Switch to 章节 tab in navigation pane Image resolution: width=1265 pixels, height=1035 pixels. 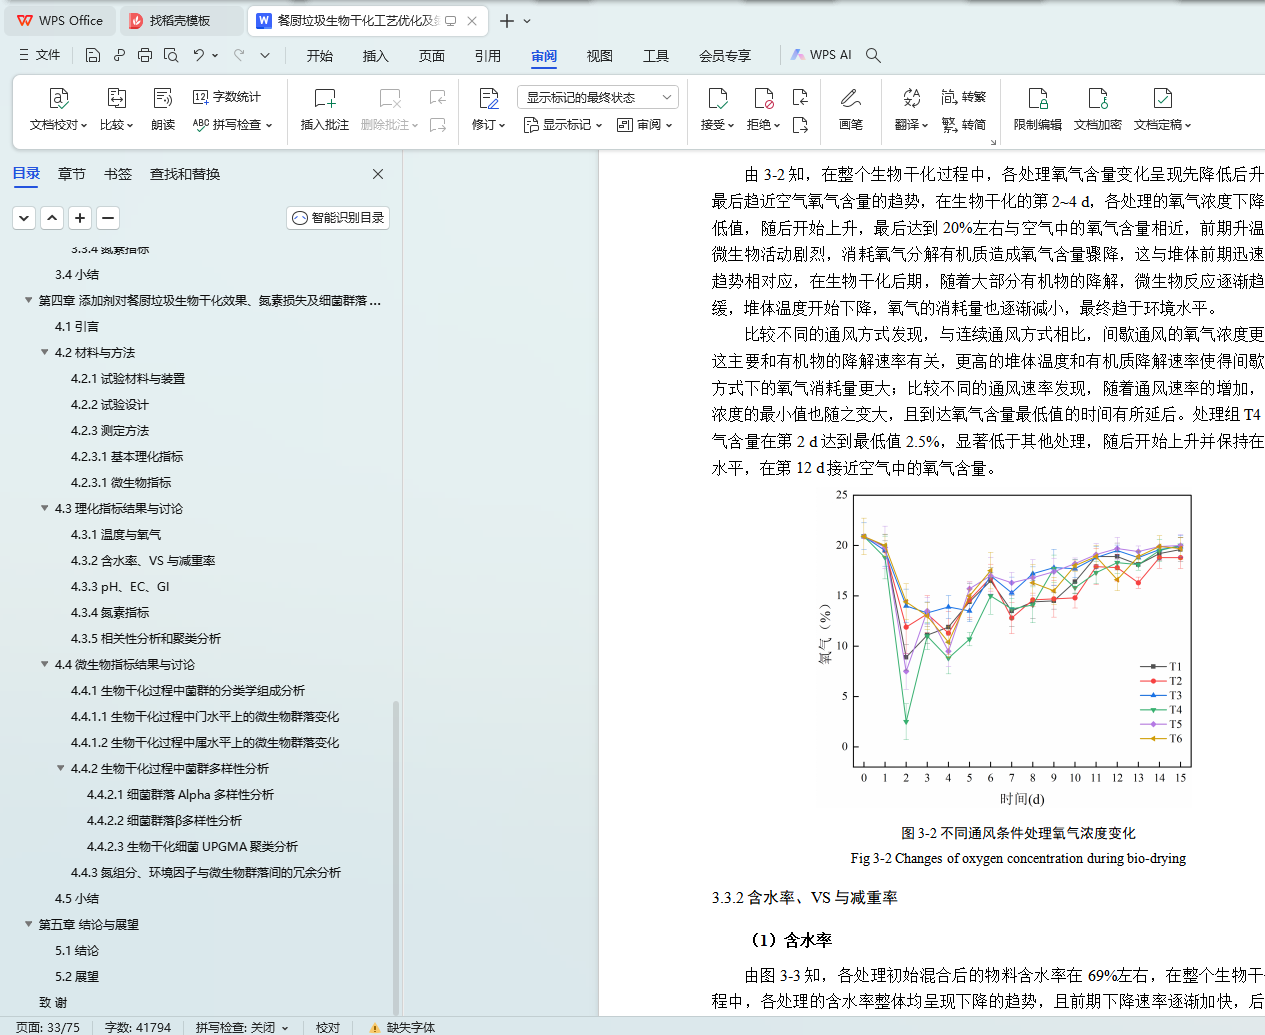coord(72,174)
